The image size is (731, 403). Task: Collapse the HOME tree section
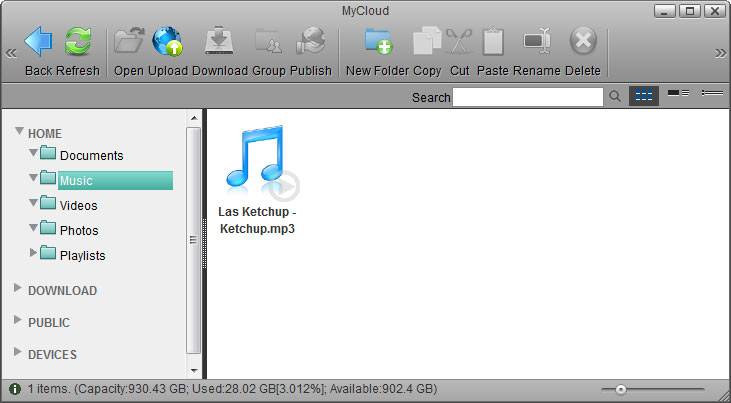(19, 133)
